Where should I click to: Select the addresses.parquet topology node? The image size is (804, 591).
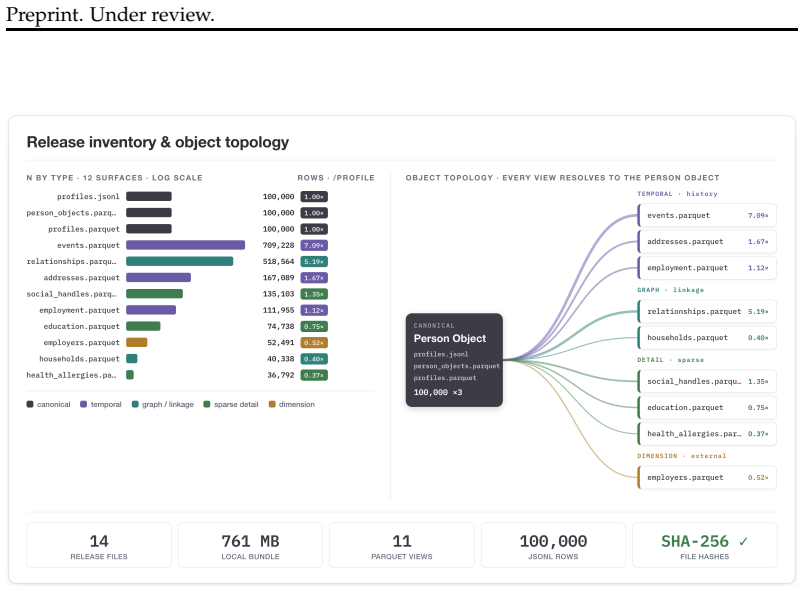point(707,241)
